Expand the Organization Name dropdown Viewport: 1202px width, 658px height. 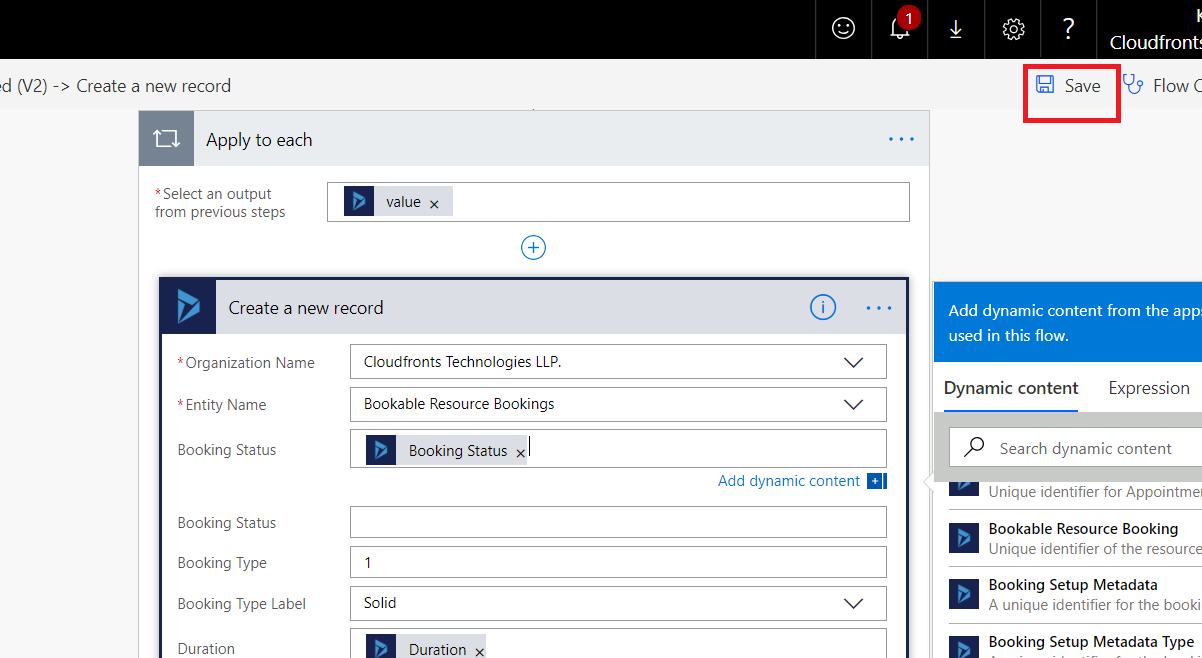[x=853, y=362]
